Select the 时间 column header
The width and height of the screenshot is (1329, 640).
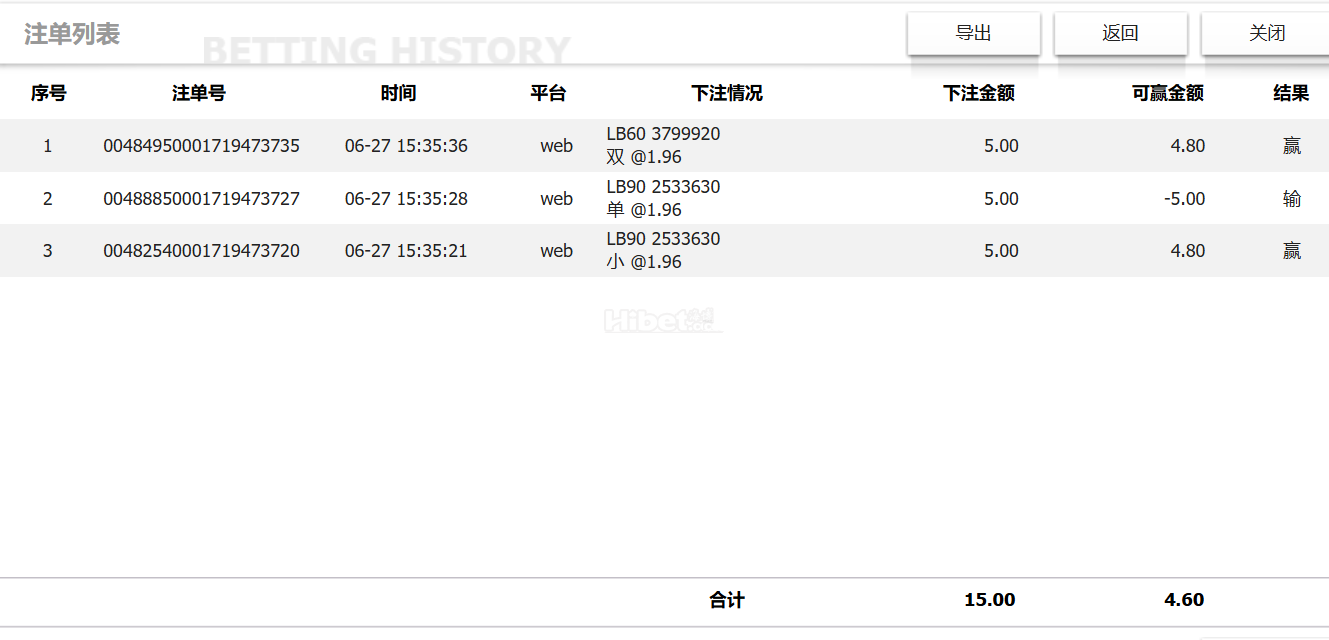coord(398,93)
